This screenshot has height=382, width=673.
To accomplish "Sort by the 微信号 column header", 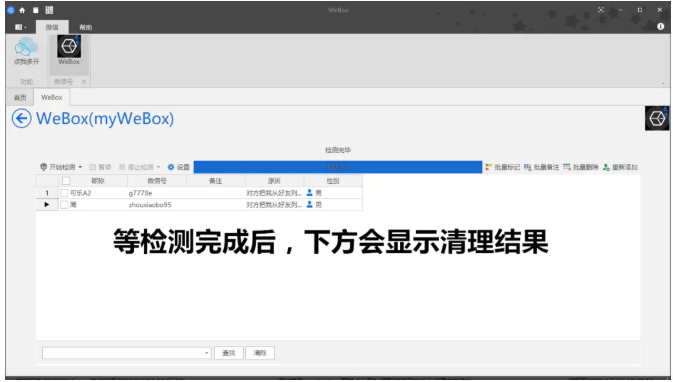I will point(157,181).
